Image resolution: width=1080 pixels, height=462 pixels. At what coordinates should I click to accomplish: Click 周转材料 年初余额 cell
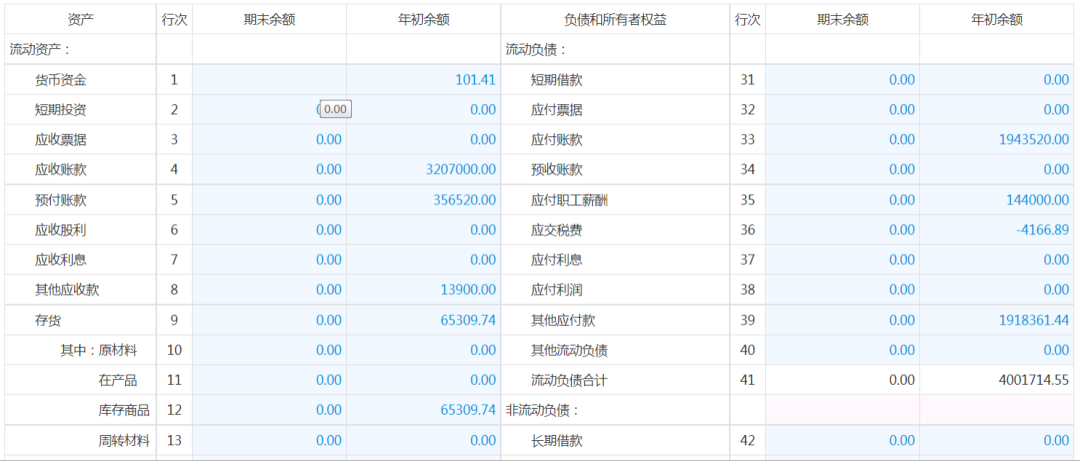click(x=423, y=440)
